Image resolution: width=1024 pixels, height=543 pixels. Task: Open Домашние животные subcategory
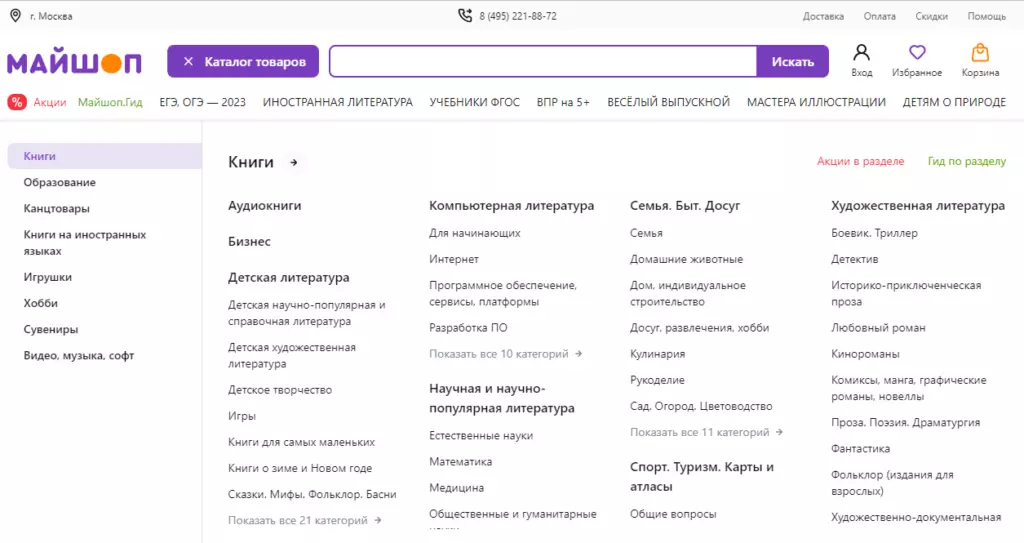(x=686, y=259)
